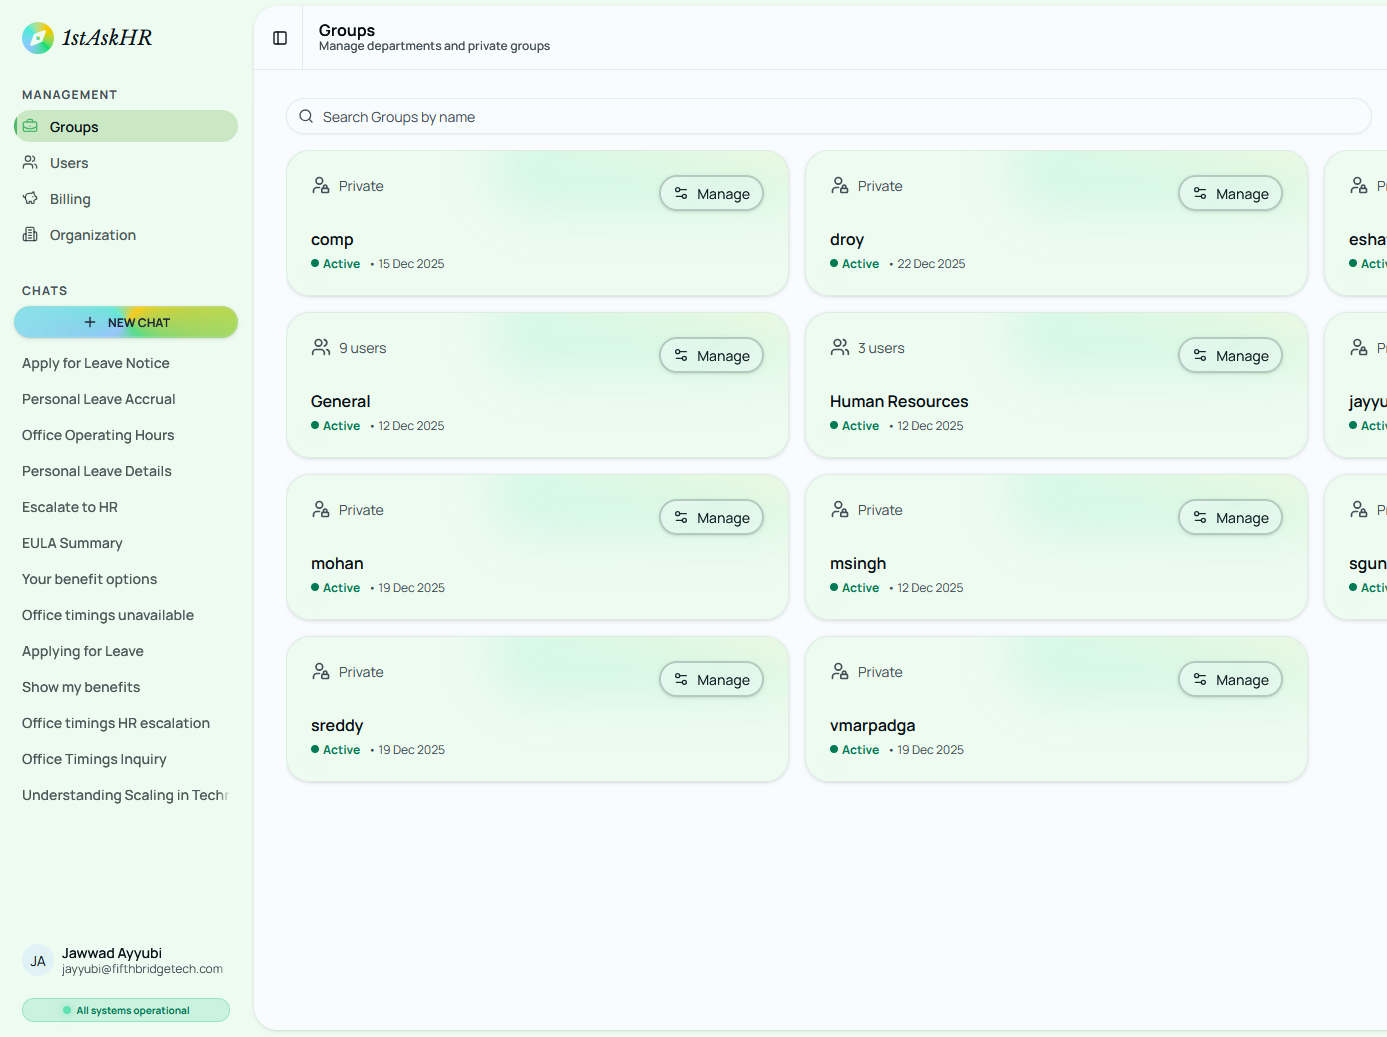Open the Escalate to HR chat
The width and height of the screenshot is (1387, 1037).
[70, 507]
